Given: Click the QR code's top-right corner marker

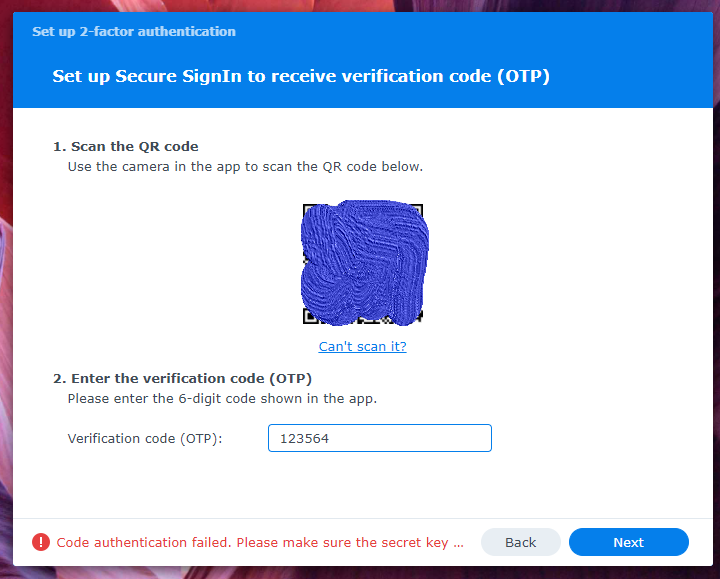Looking at the screenshot, I should coord(418,209).
